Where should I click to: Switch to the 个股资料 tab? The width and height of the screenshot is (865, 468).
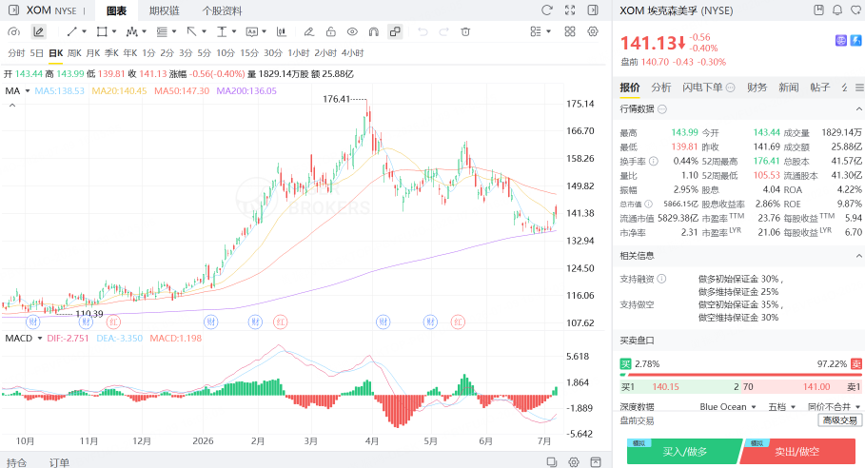[x=222, y=10]
